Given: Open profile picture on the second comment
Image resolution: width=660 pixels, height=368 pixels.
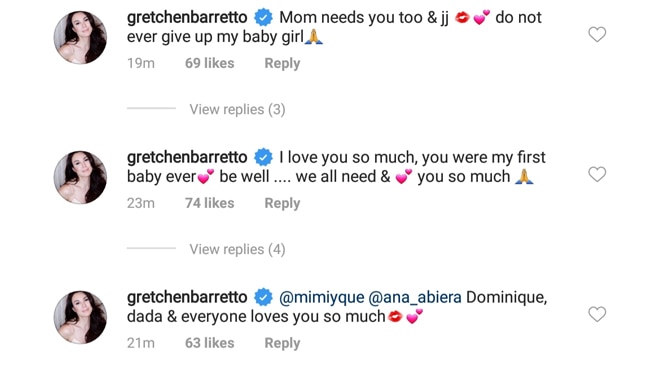Looking at the screenshot, I should (80, 177).
